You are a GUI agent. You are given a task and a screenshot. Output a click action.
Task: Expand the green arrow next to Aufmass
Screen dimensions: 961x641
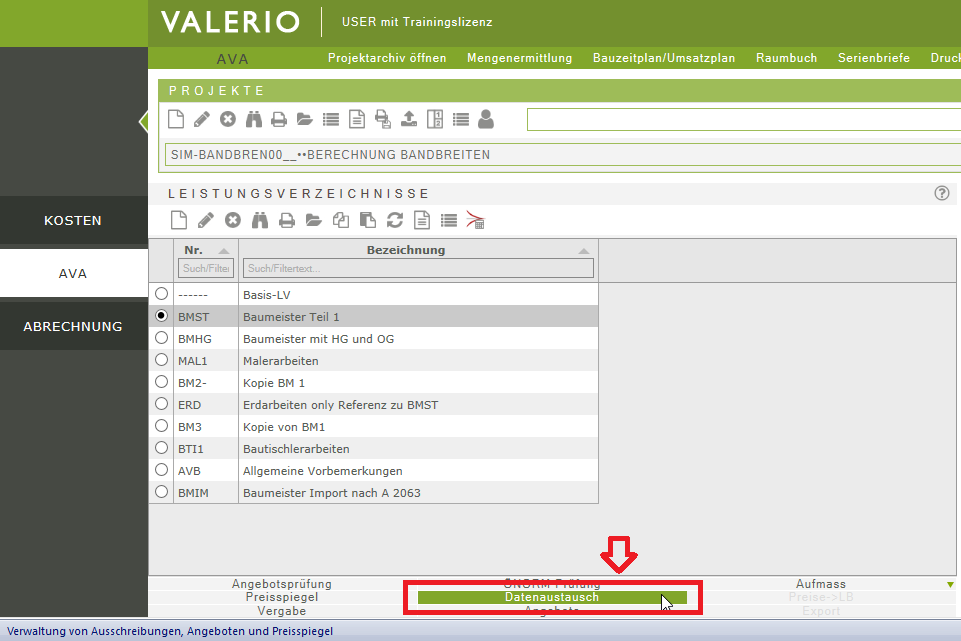pyautogui.click(x=950, y=584)
